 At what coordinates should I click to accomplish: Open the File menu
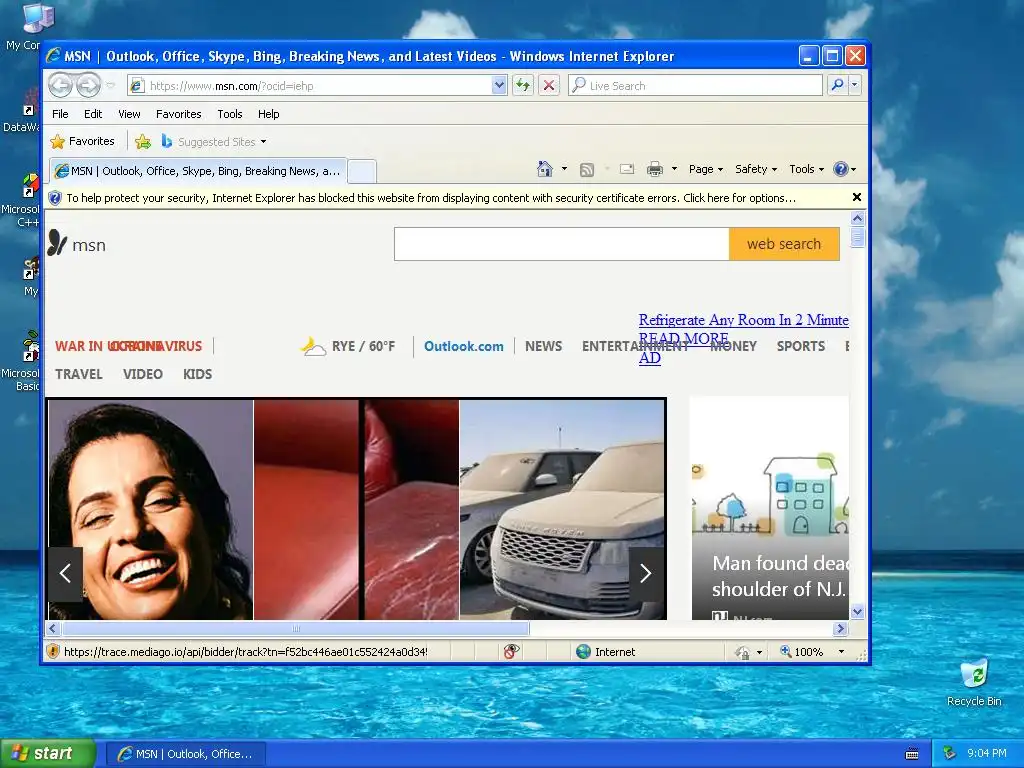click(60, 114)
